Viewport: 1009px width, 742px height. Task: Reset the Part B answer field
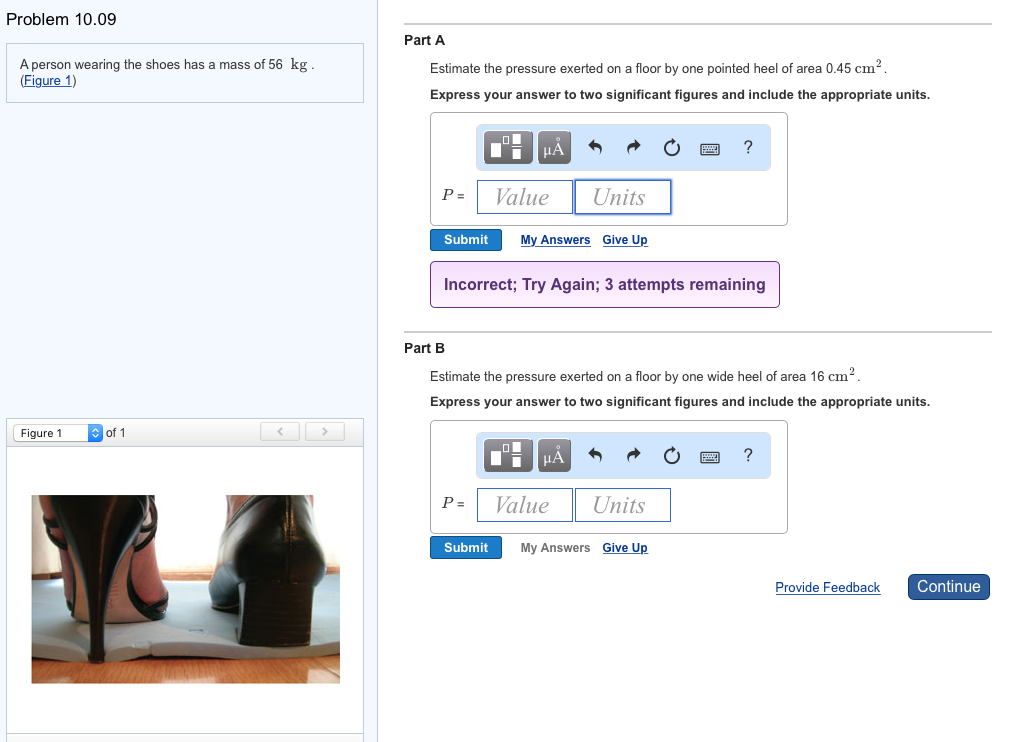(x=672, y=456)
